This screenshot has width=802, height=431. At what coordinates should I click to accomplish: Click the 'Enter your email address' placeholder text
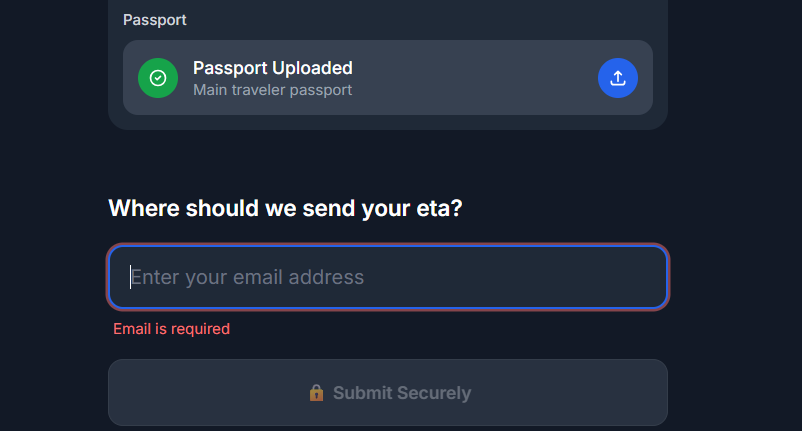coord(248,277)
